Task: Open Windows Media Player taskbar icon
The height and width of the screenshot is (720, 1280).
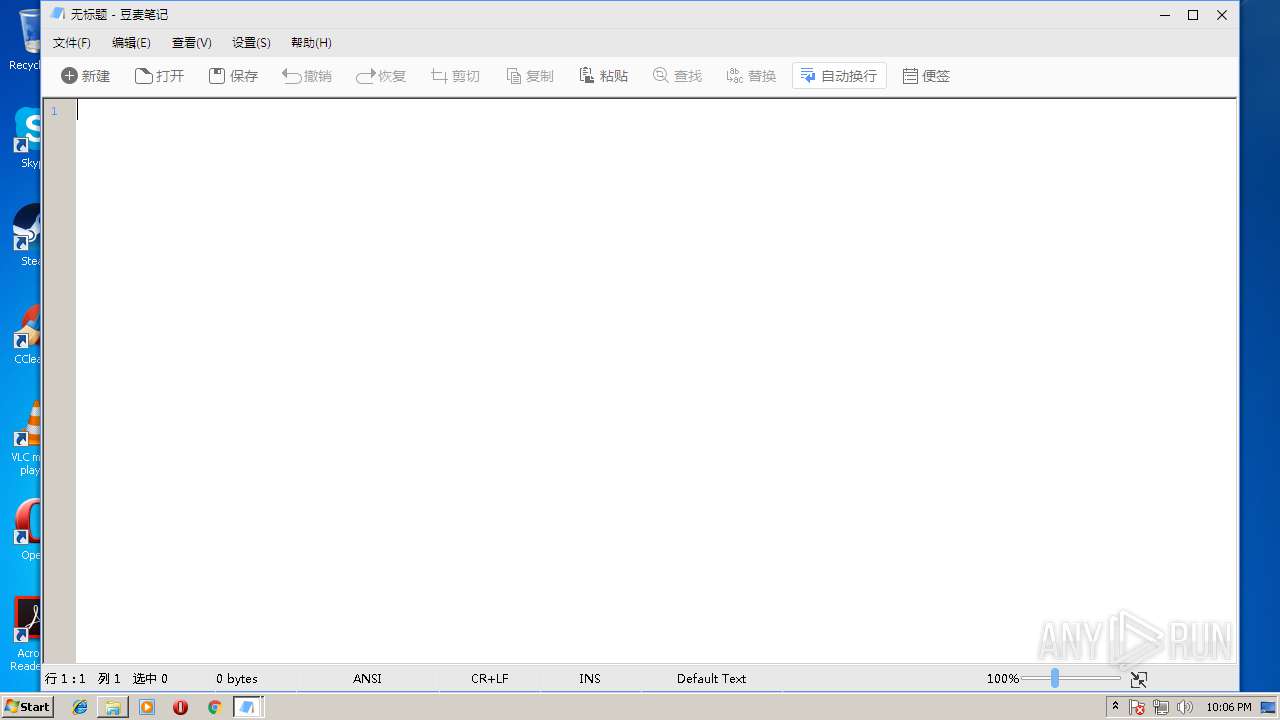Action: click(x=147, y=707)
